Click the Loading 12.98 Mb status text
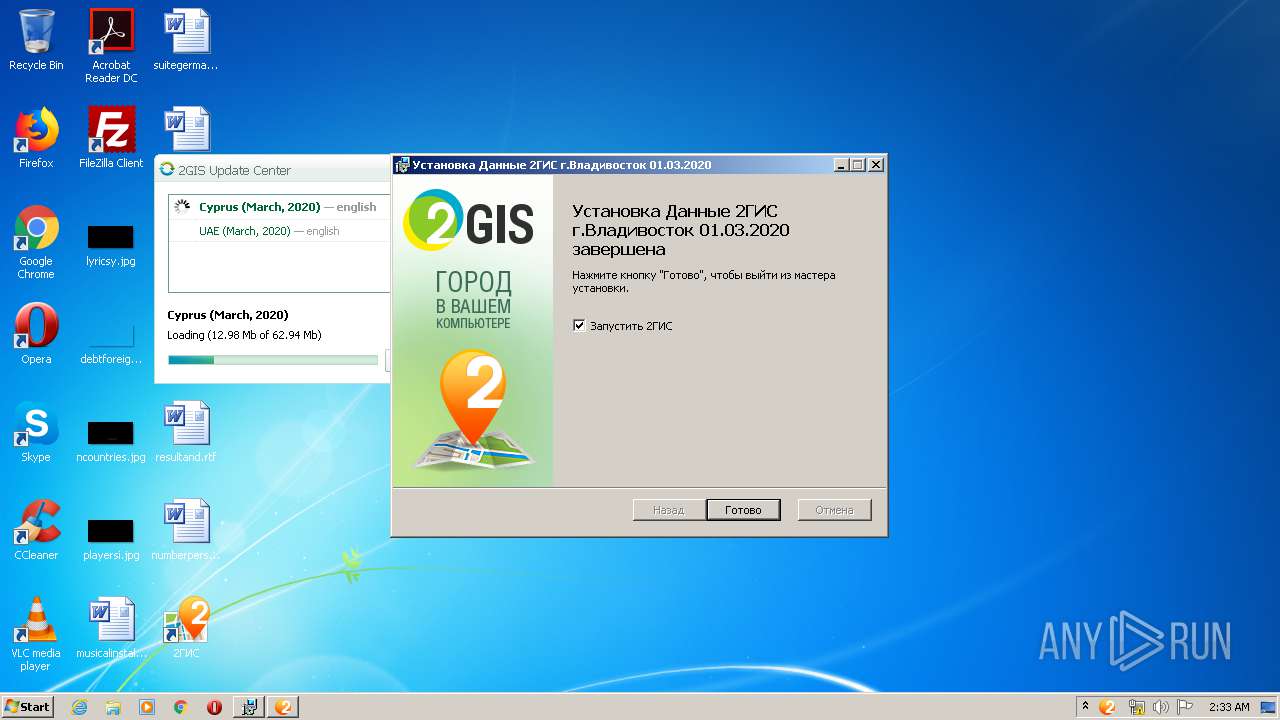This screenshot has height=720, width=1280. pos(245,335)
